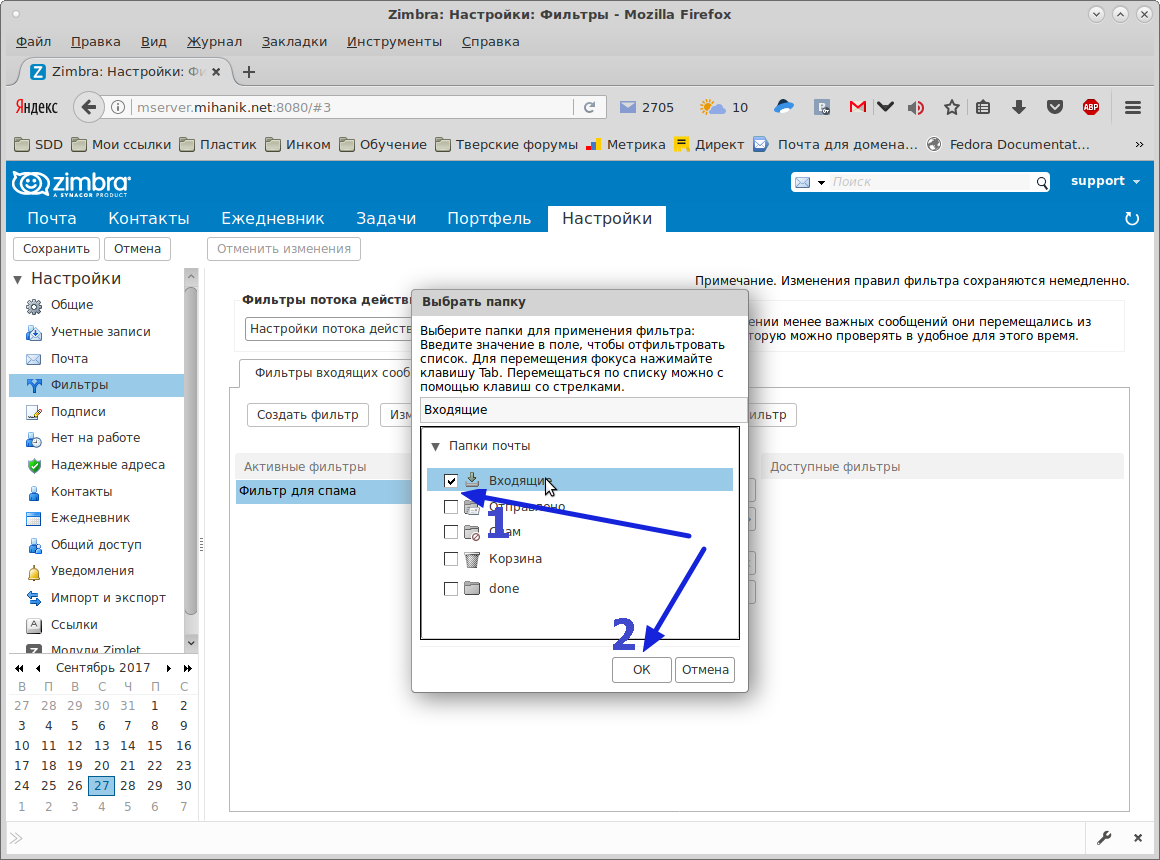Click the Отменить изменения button
The width and height of the screenshot is (1160, 860).
(x=284, y=249)
